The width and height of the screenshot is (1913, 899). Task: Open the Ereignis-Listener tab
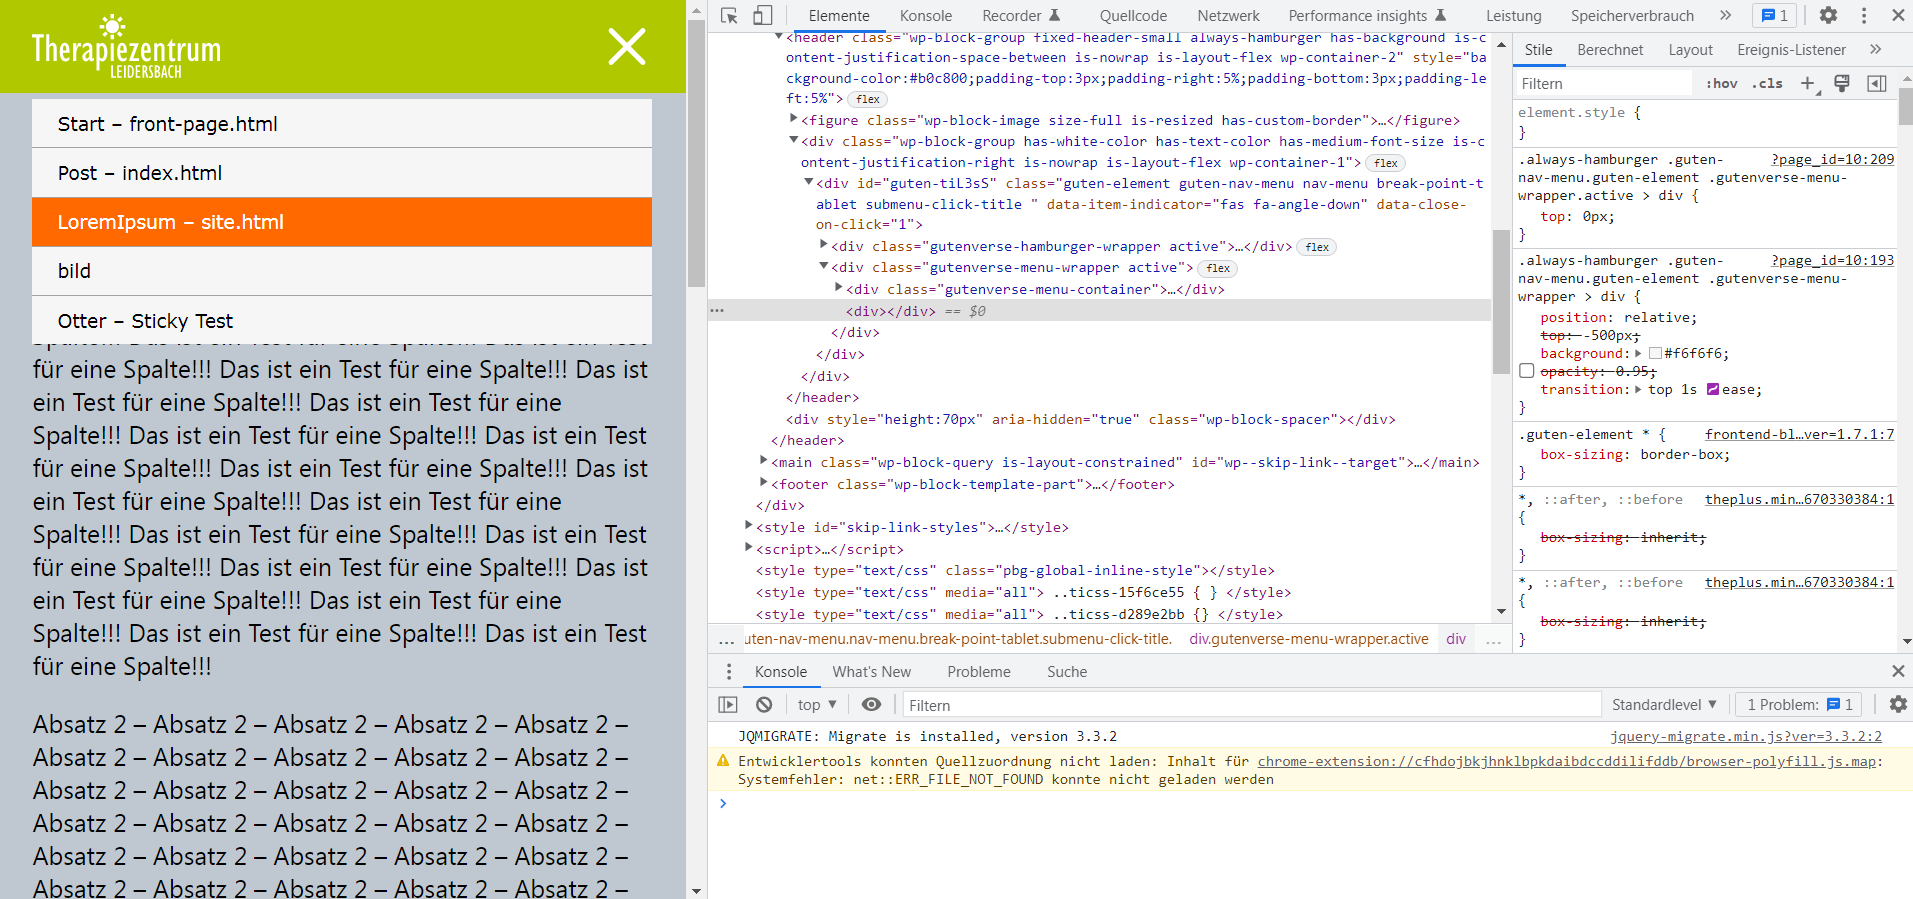(x=1791, y=49)
